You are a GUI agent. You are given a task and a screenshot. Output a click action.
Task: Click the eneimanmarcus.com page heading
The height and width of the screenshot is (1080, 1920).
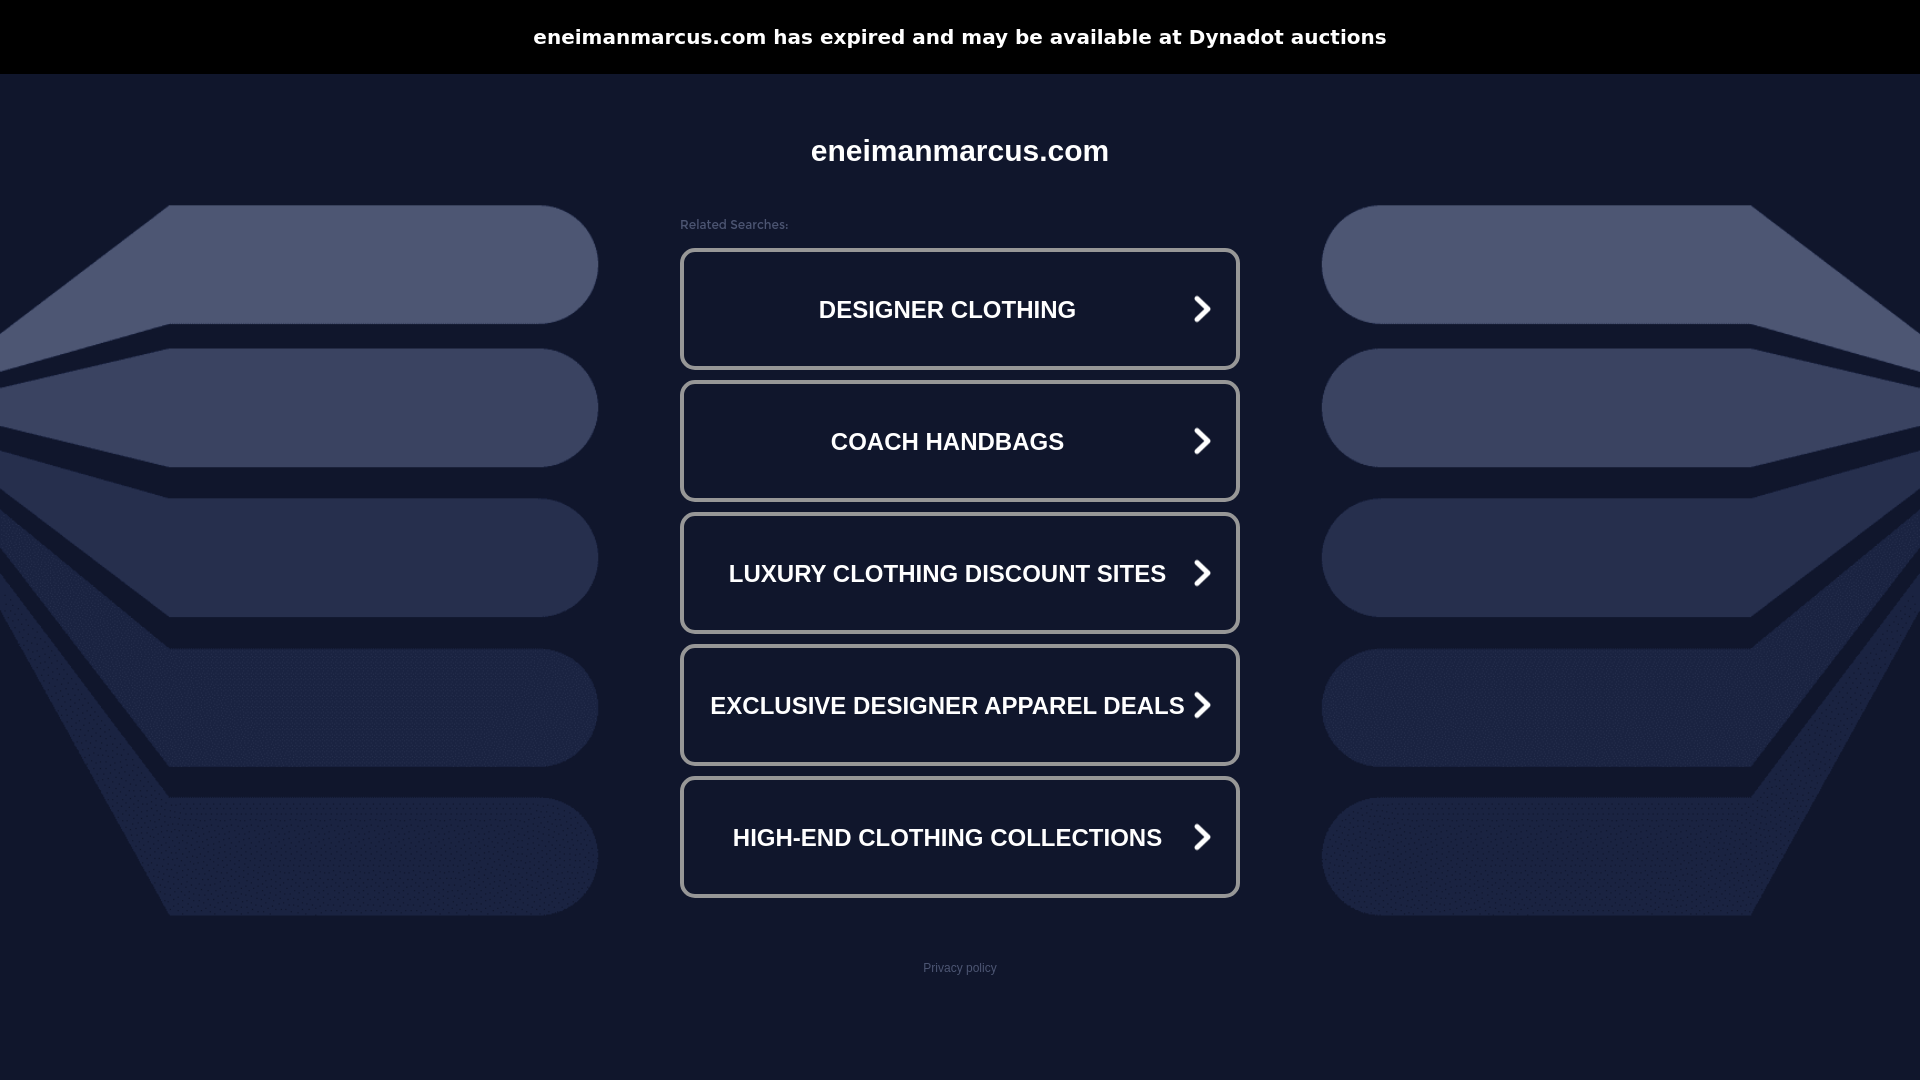pyautogui.click(x=960, y=151)
